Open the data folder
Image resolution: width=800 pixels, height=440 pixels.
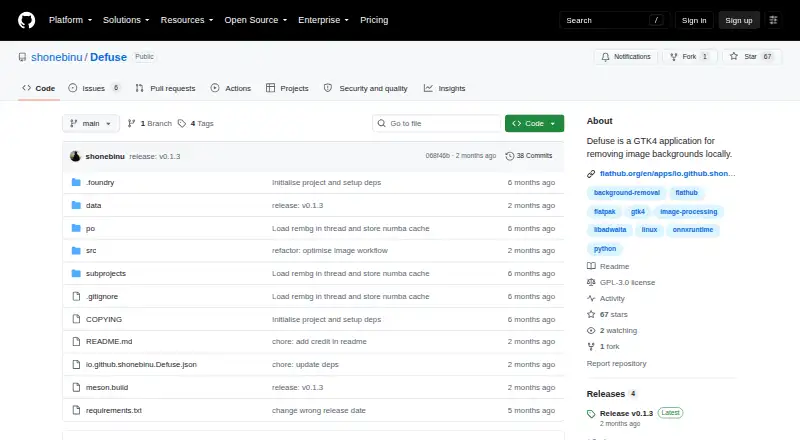(x=93, y=205)
